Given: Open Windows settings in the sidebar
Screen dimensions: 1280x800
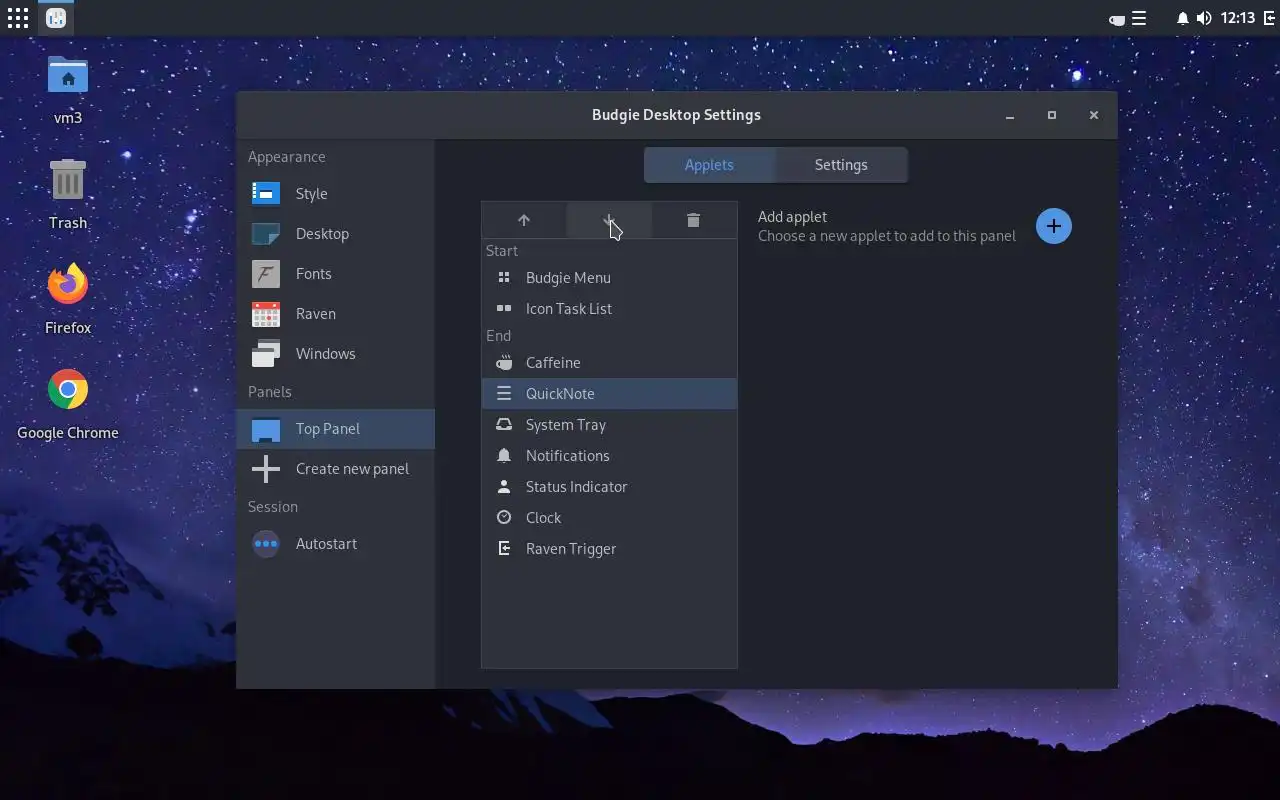Looking at the screenshot, I should click(336, 354).
